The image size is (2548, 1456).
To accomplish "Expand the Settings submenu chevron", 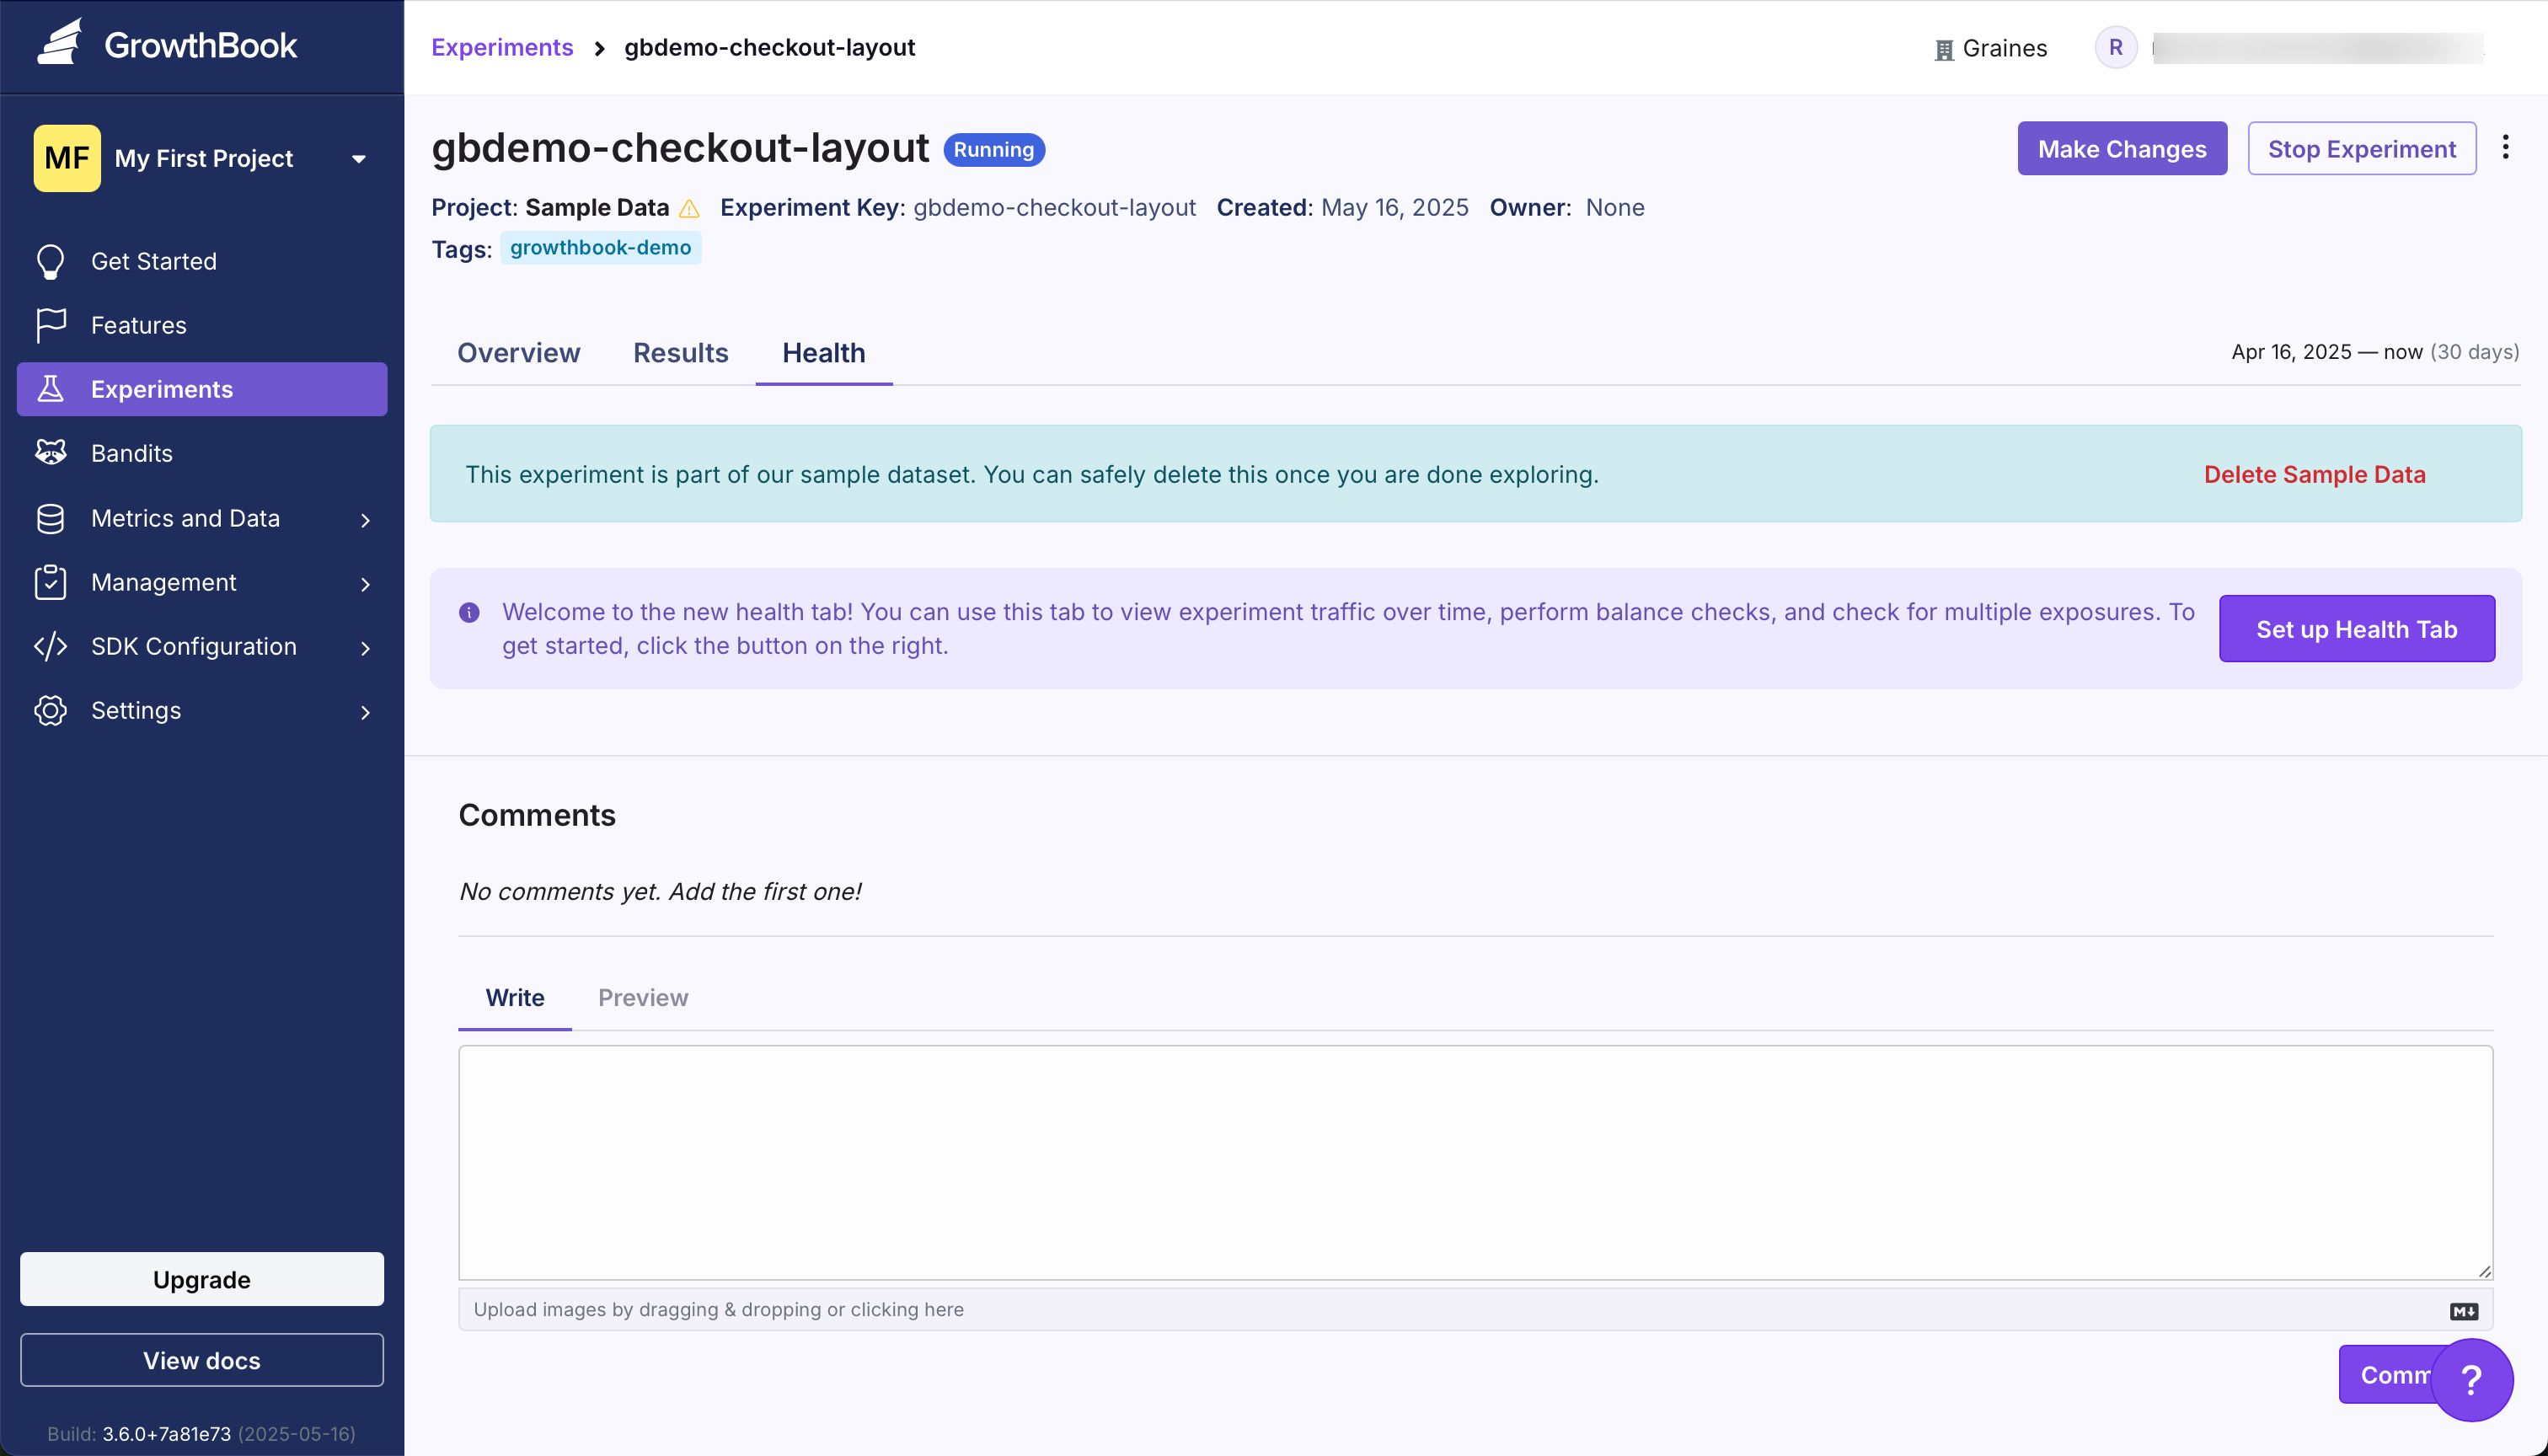I will (x=365, y=712).
